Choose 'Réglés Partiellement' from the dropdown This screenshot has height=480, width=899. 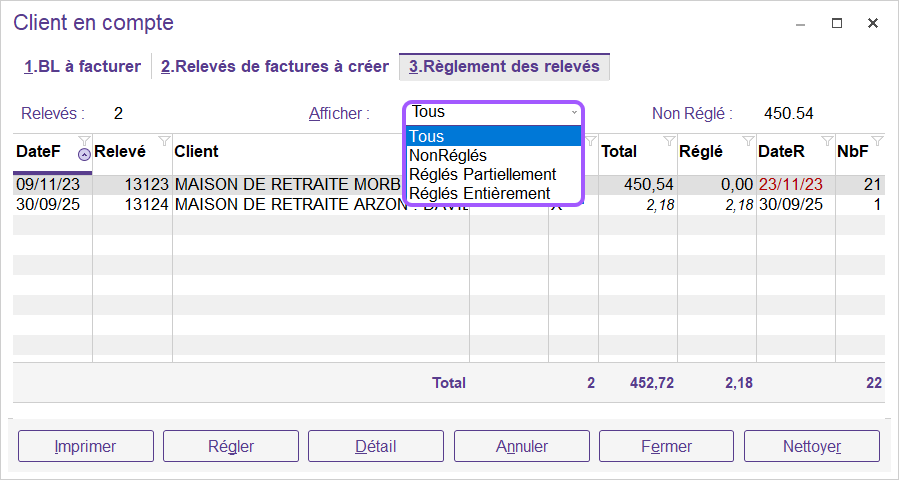[x=482, y=174]
